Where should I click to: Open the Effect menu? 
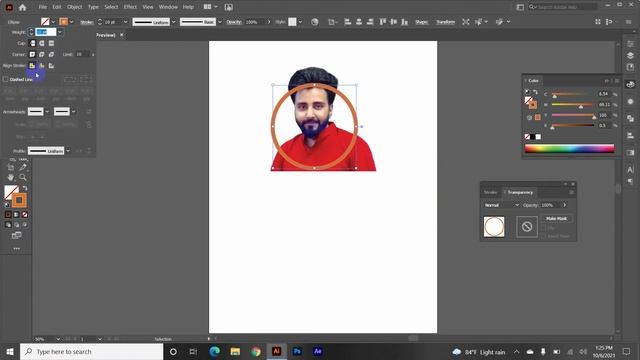click(130, 7)
